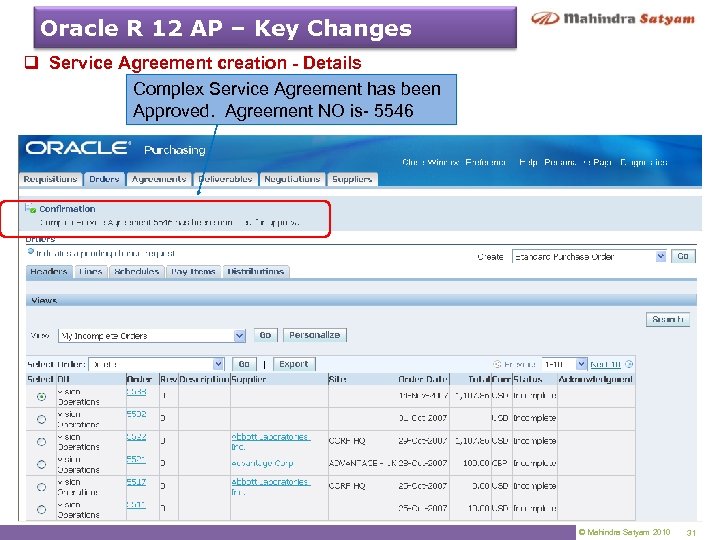Screen dimensions: 720x540
Task: Go to the Negotiations tab
Action: [x=292, y=179]
